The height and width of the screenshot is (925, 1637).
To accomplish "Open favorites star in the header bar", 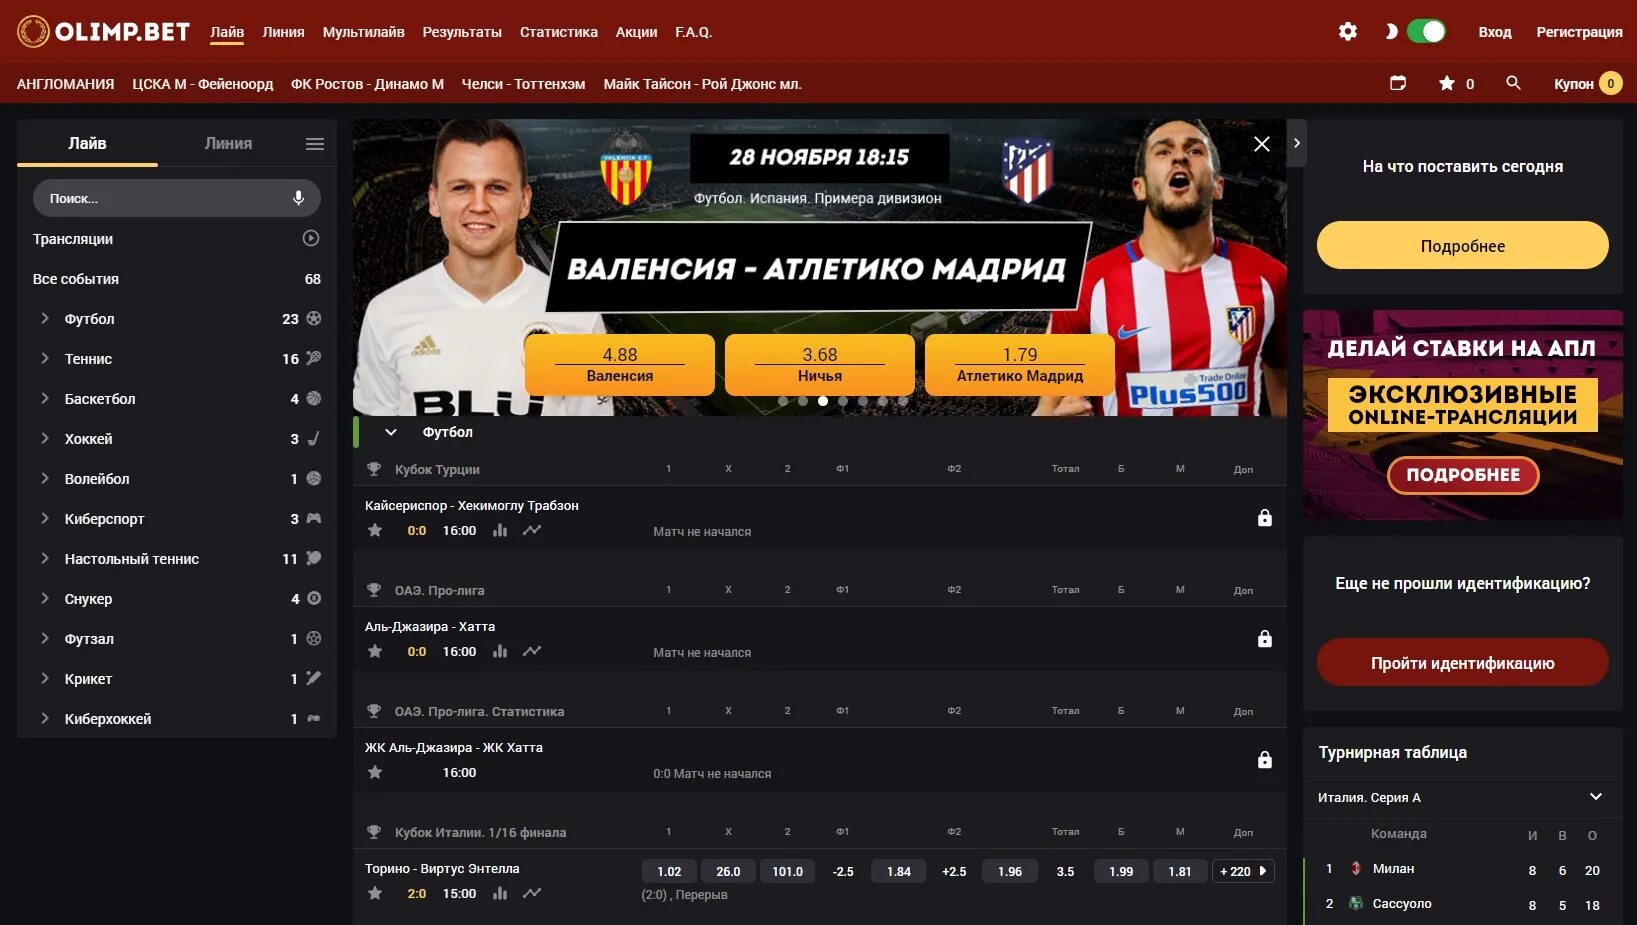I will pos(1447,83).
